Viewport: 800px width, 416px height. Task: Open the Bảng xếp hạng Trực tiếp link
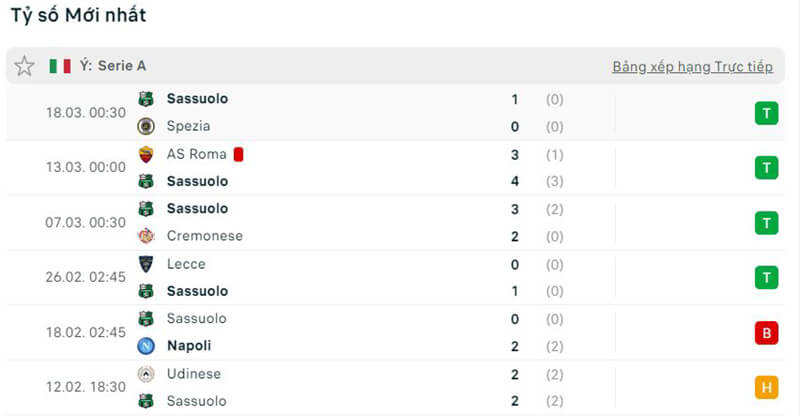pyautogui.click(x=692, y=66)
